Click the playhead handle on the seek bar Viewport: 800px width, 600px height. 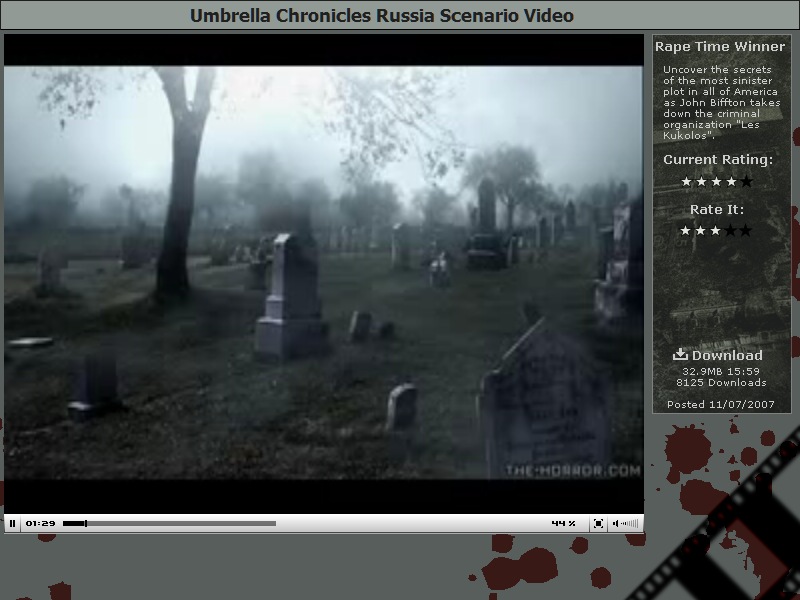coord(86,523)
